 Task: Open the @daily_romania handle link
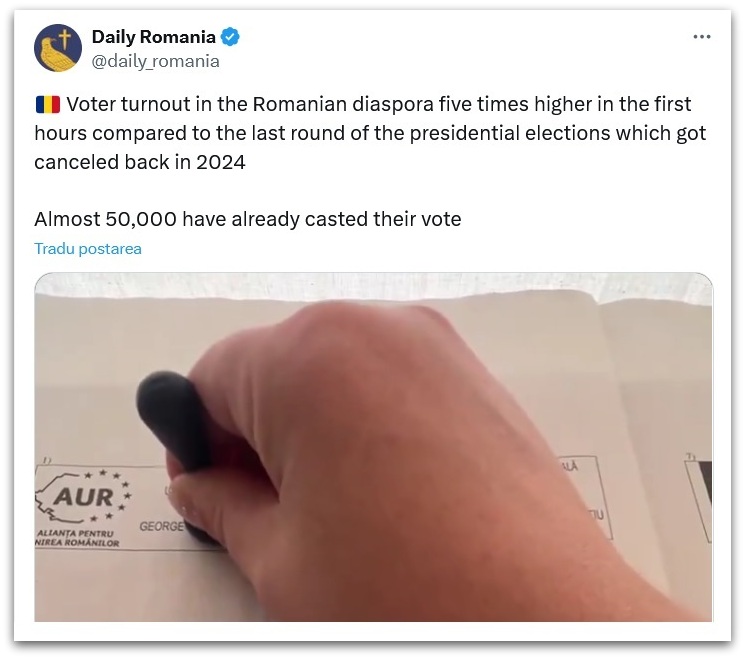[155, 61]
